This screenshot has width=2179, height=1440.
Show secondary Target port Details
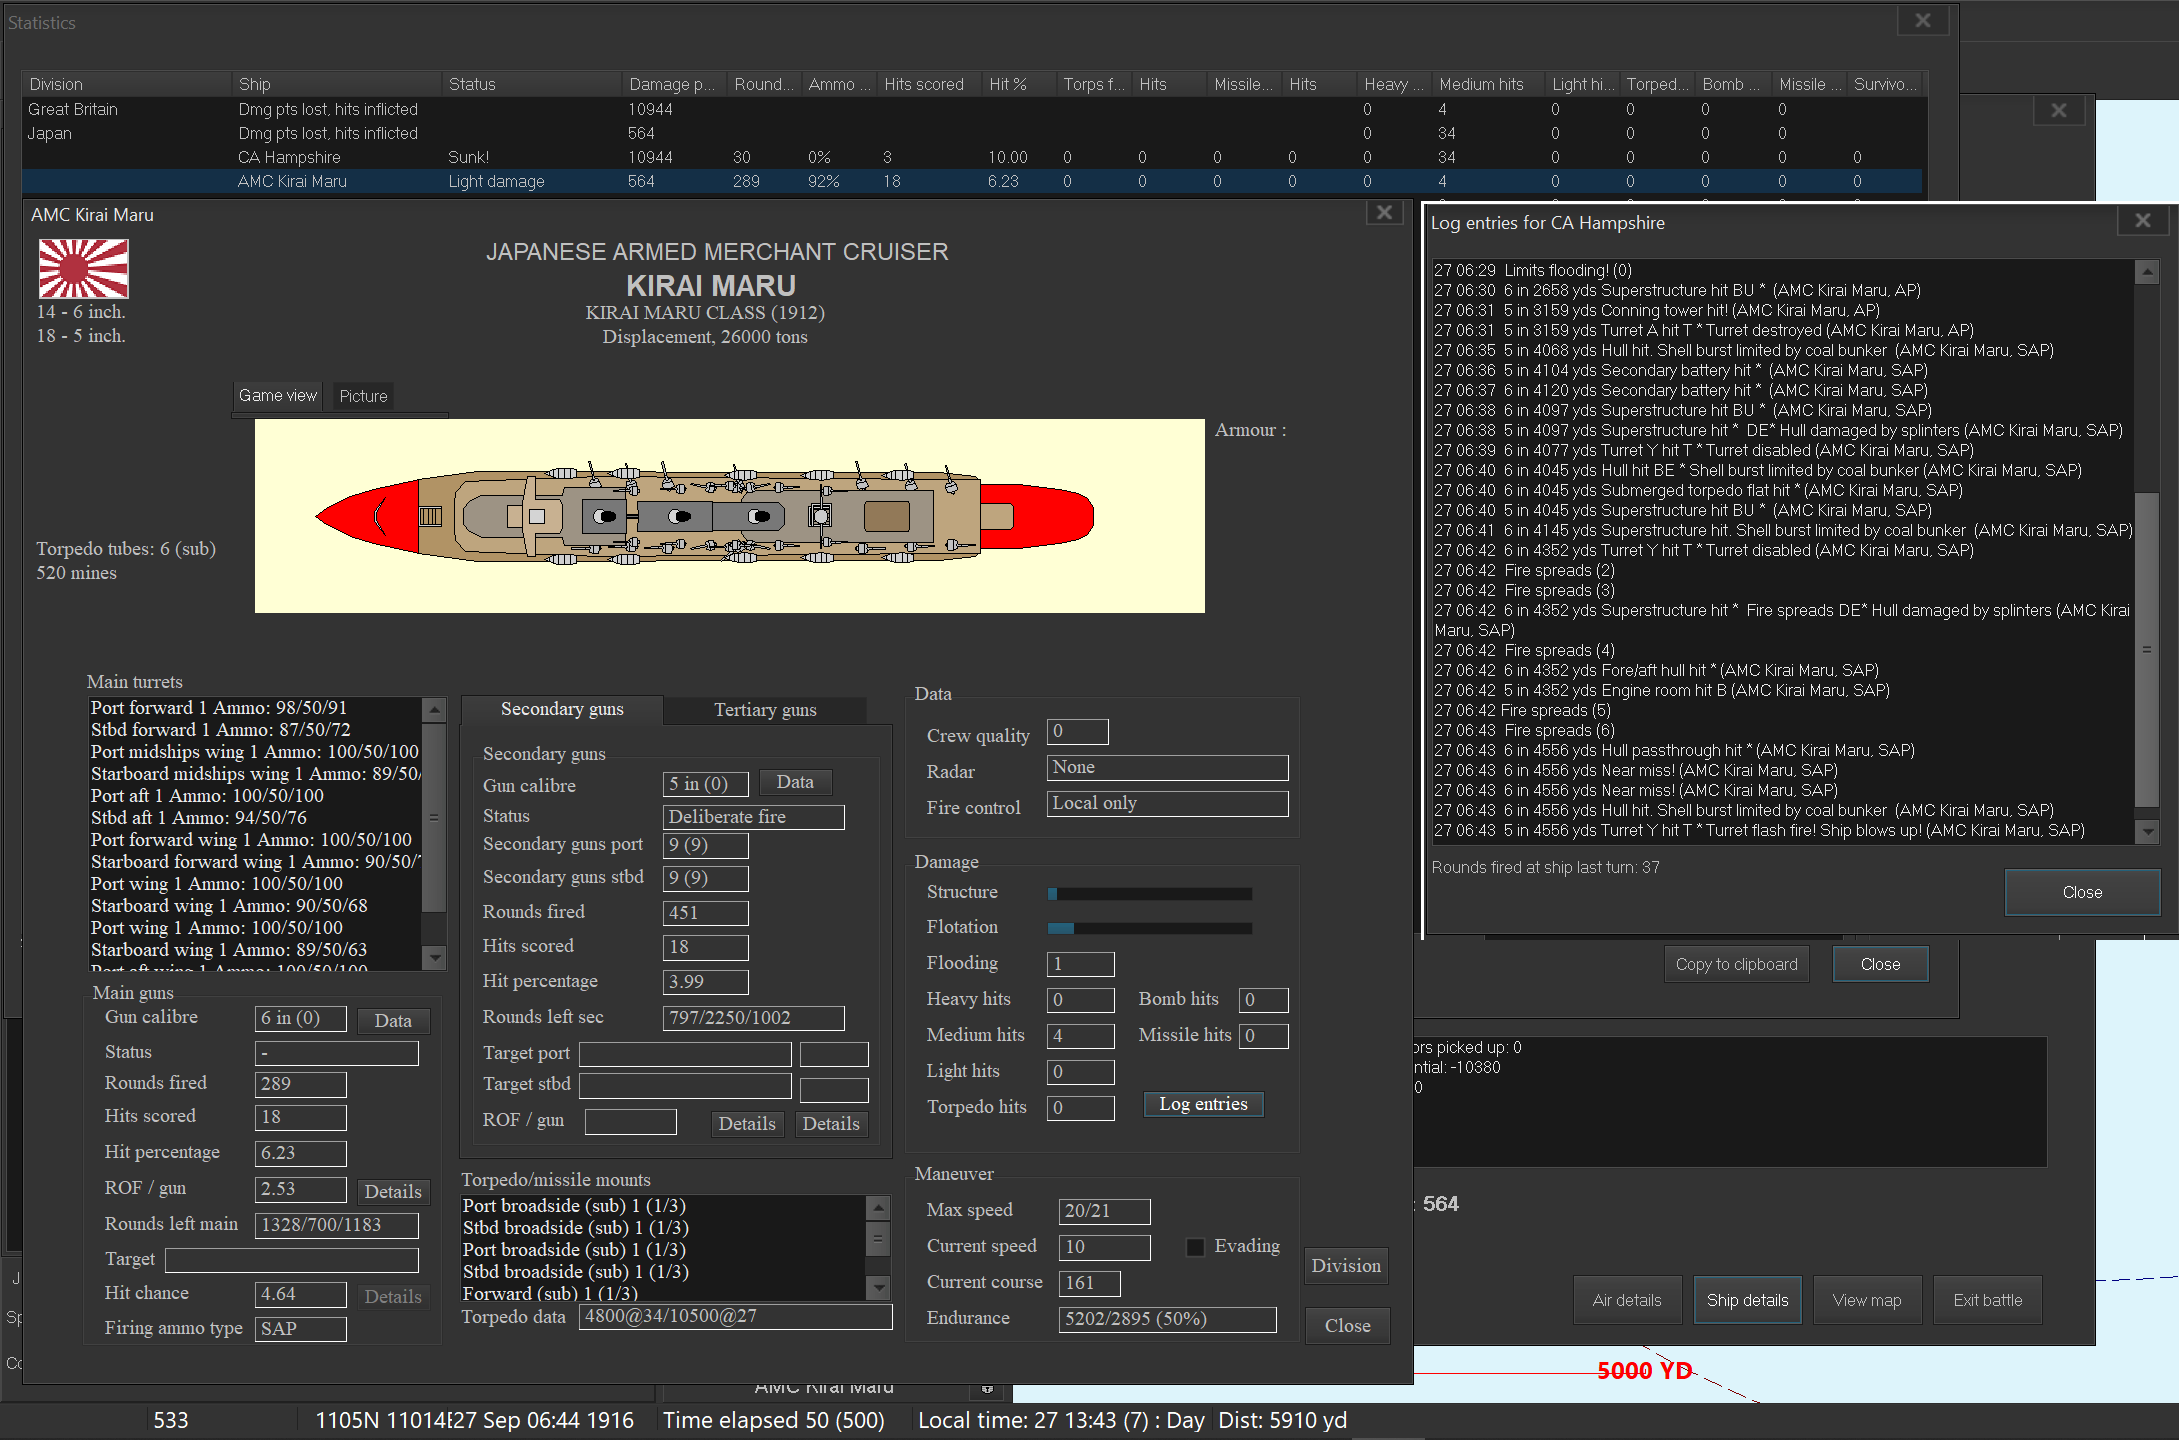pos(747,1124)
